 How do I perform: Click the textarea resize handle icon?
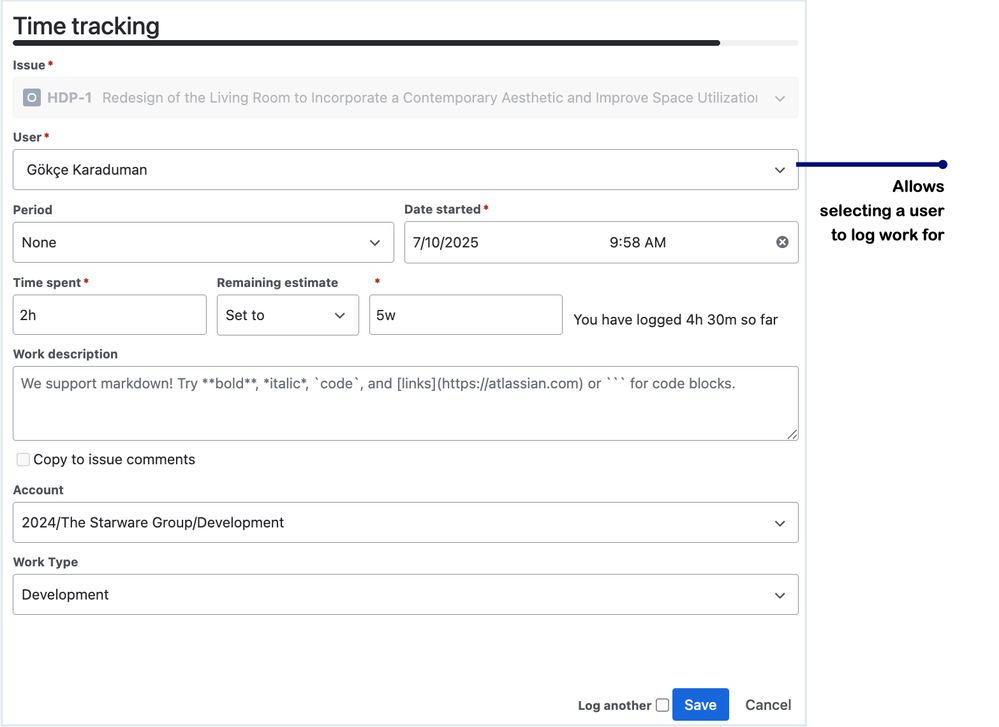click(791, 434)
